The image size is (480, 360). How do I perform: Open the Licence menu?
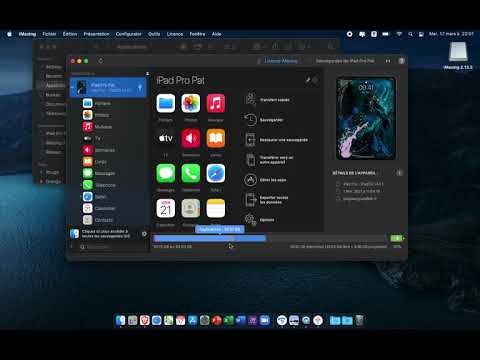pos(175,34)
